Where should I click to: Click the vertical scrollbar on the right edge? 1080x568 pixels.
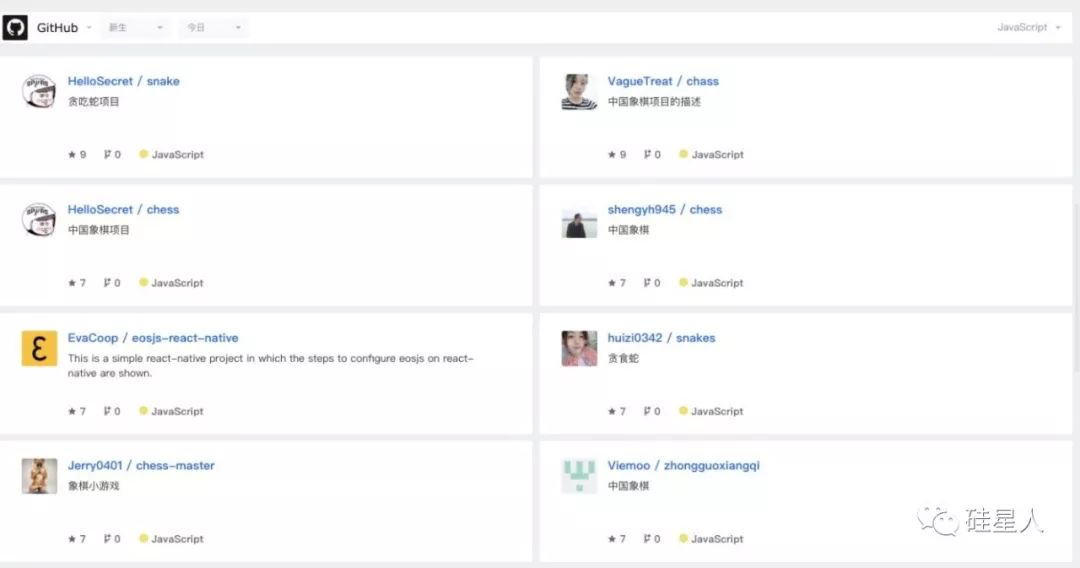[x=1077, y=289]
